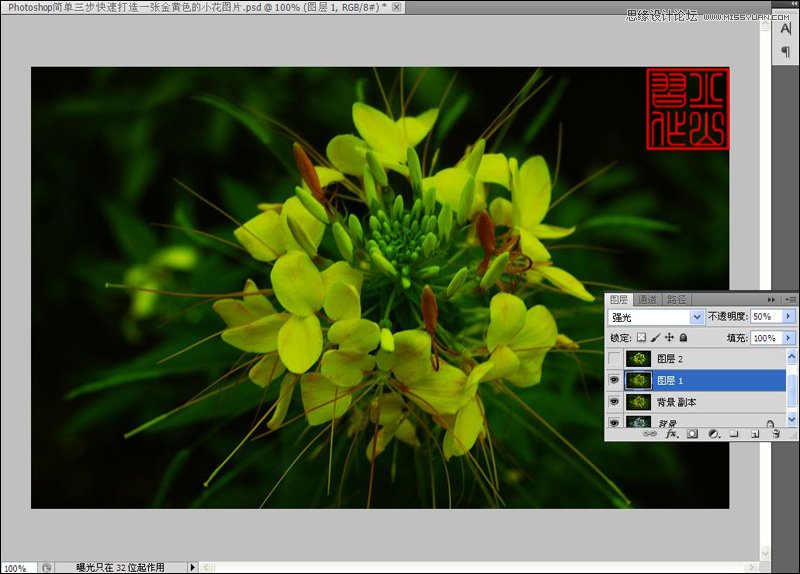Open the 填充 fill slider arrow

point(788,338)
